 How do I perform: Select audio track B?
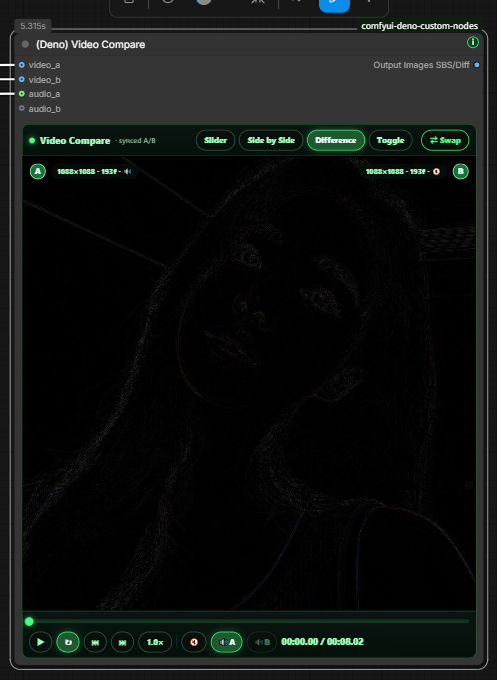(262, 642)
